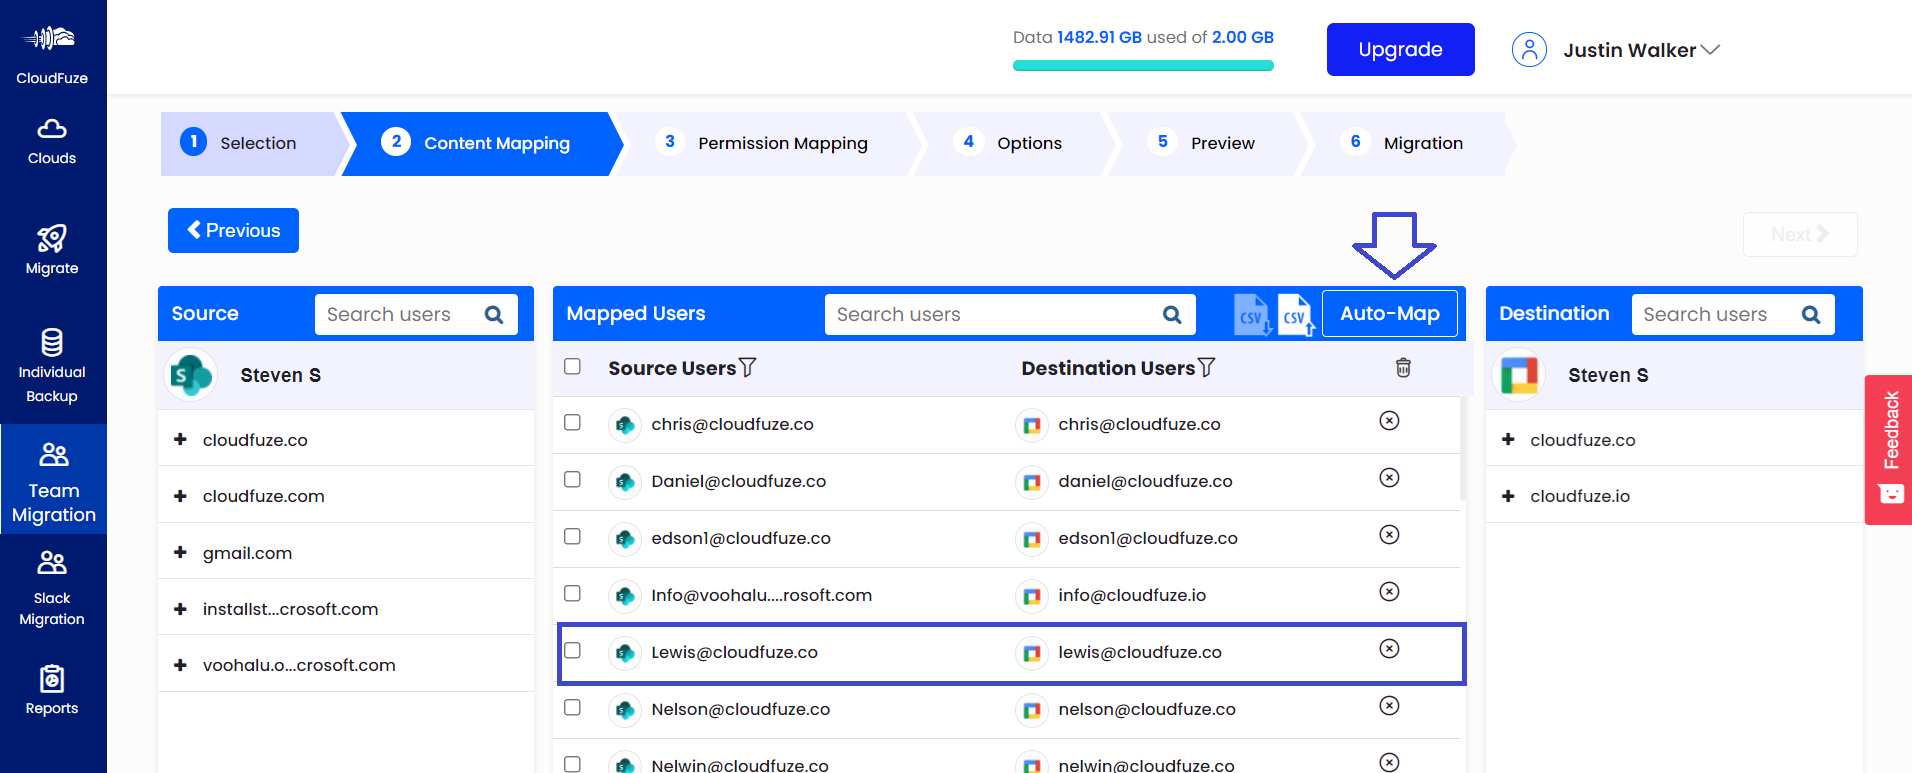Click destination user lewis@cloudfuze.co

[1140, 652]
